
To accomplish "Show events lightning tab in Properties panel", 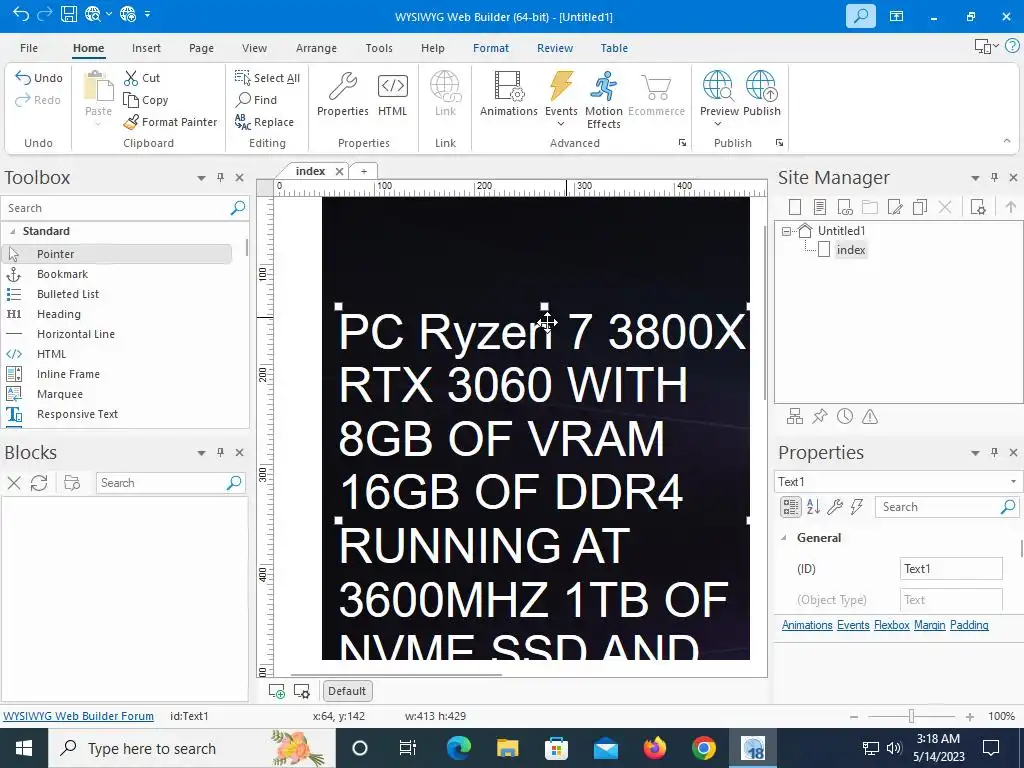I will point(857,507).
